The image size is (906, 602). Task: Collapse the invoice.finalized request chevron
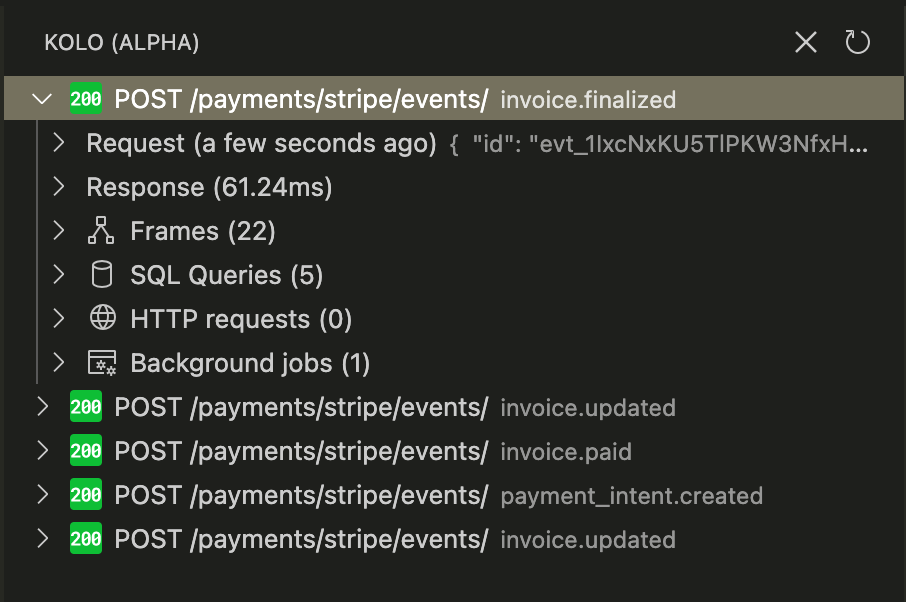pyautogui.click(x=42, y=99)
